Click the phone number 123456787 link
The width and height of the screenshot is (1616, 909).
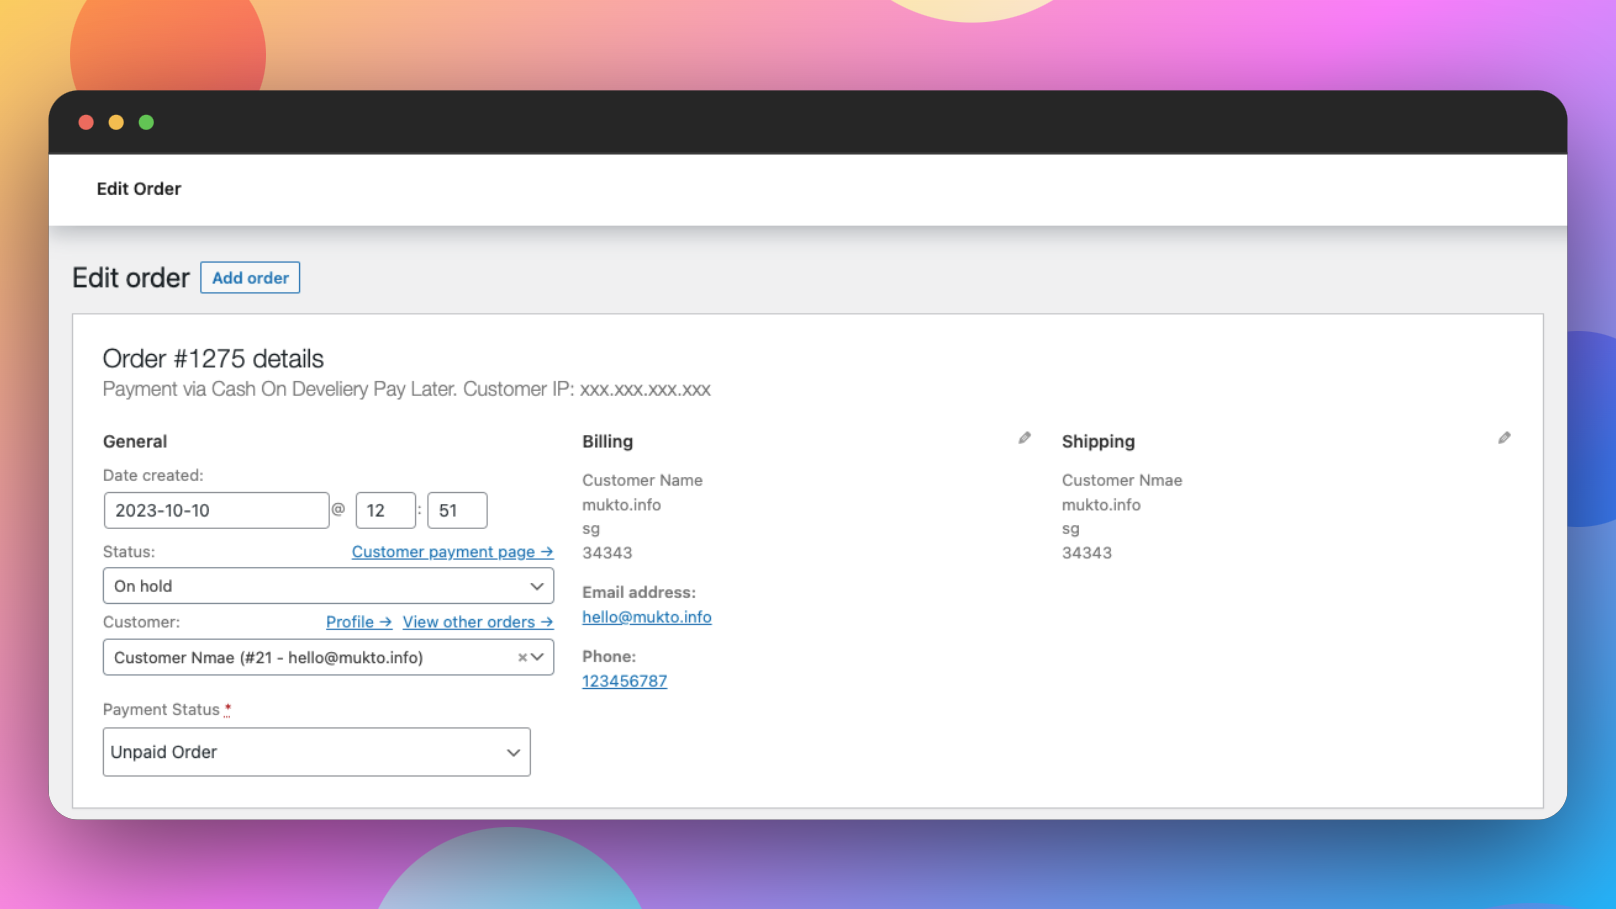[625, 681]
